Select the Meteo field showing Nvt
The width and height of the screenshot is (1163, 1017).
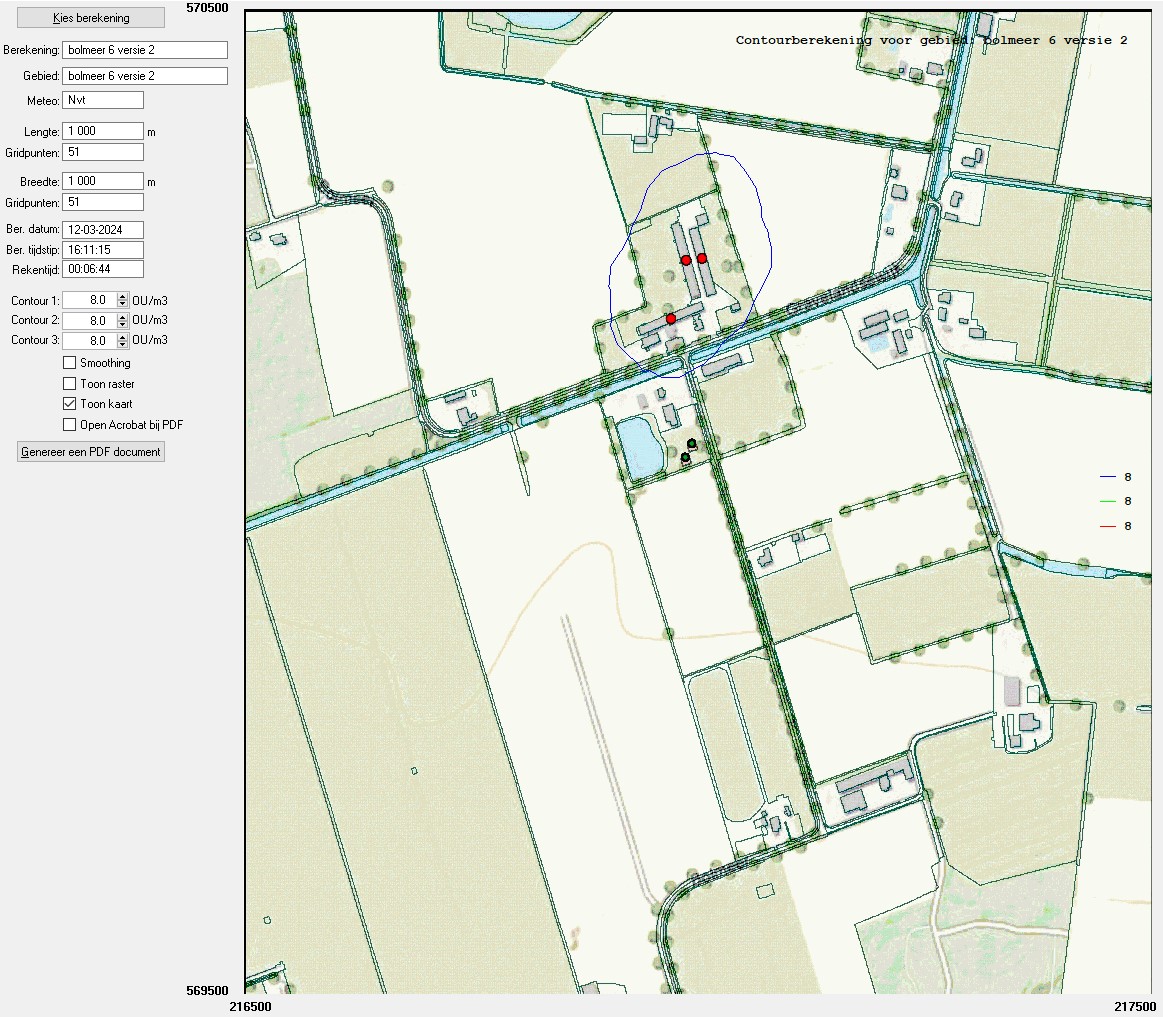102,100
